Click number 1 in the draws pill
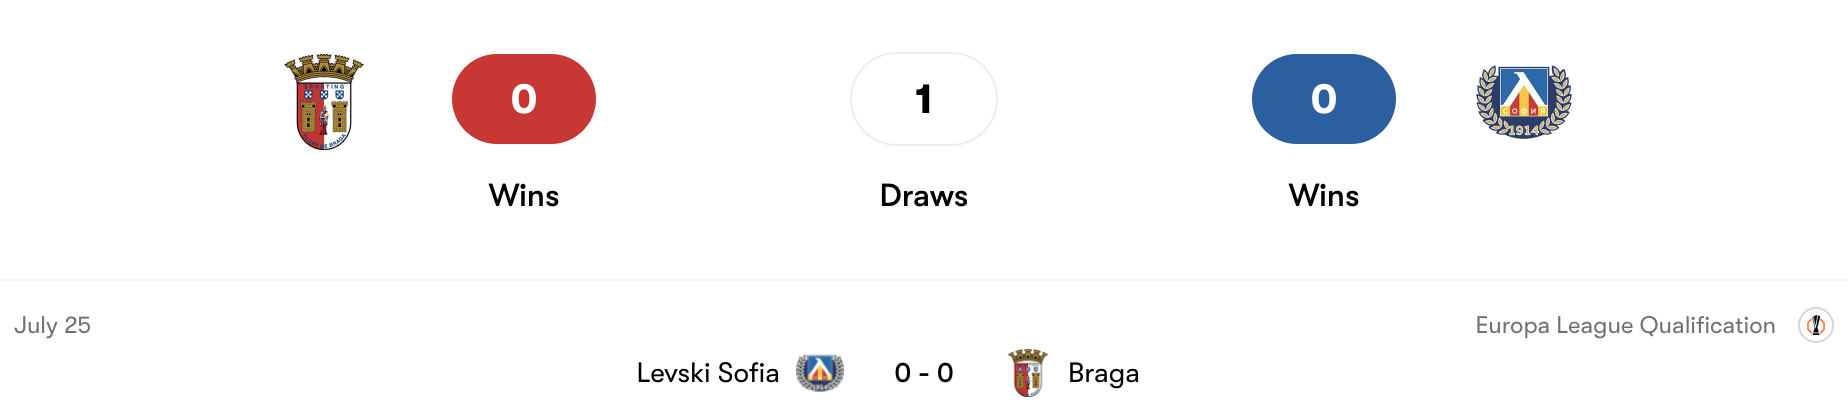 tap(924, 99)
